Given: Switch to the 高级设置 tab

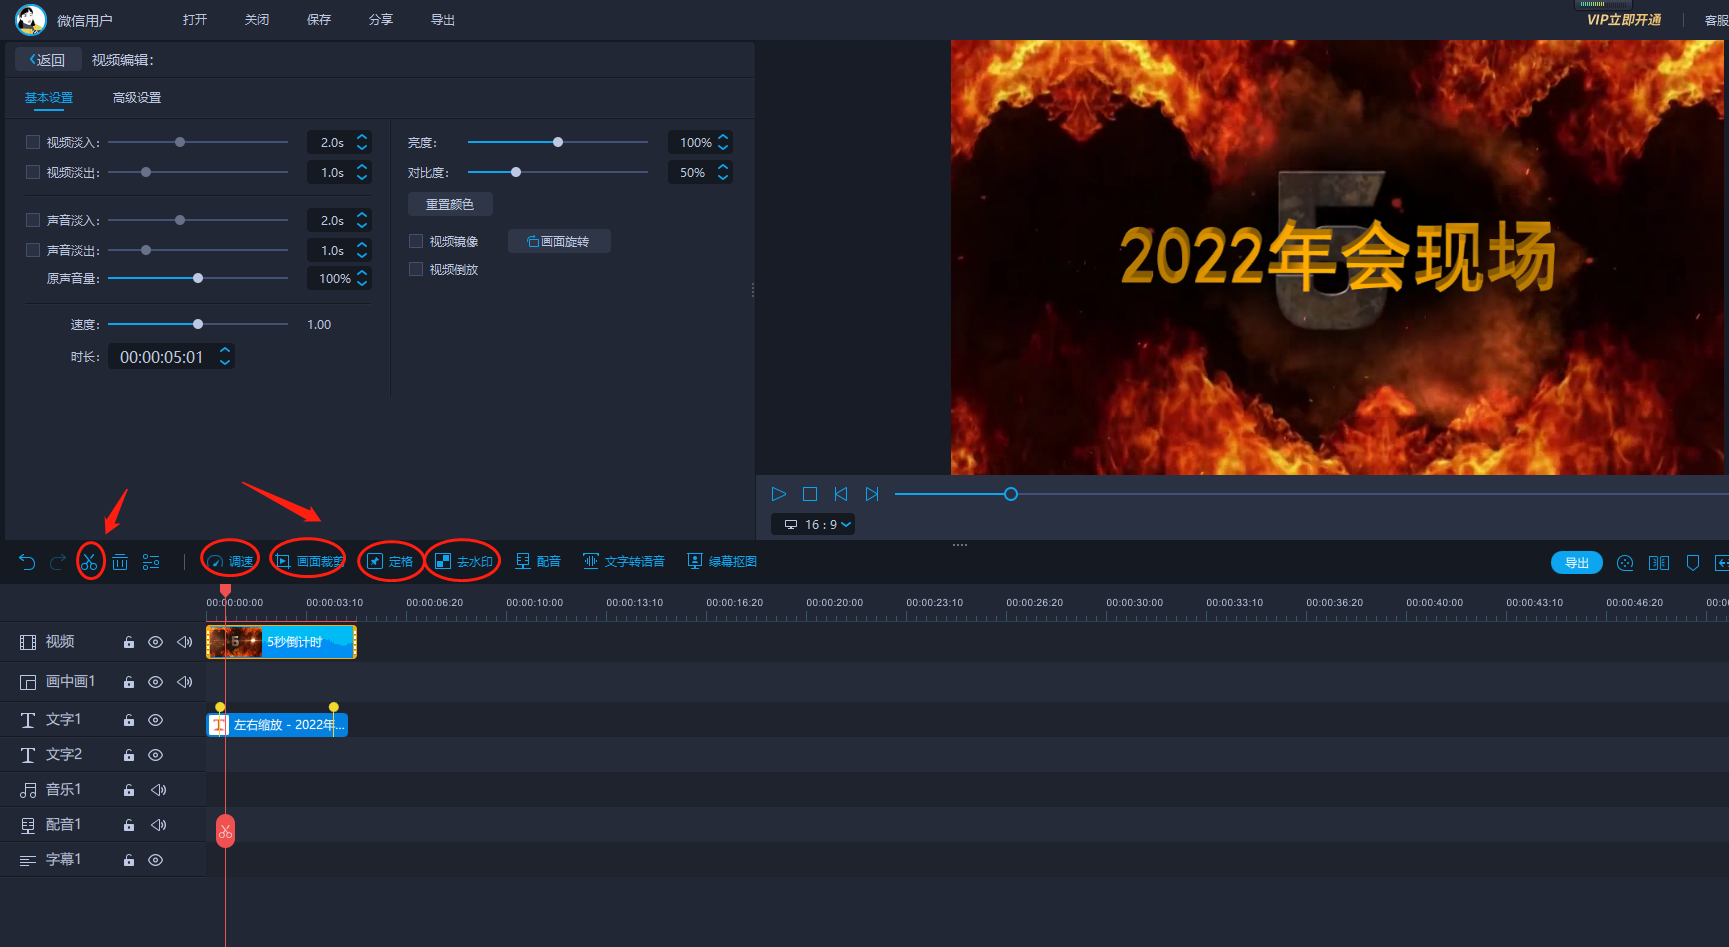Looking at the screenshot, I should [x=137, y=97].
